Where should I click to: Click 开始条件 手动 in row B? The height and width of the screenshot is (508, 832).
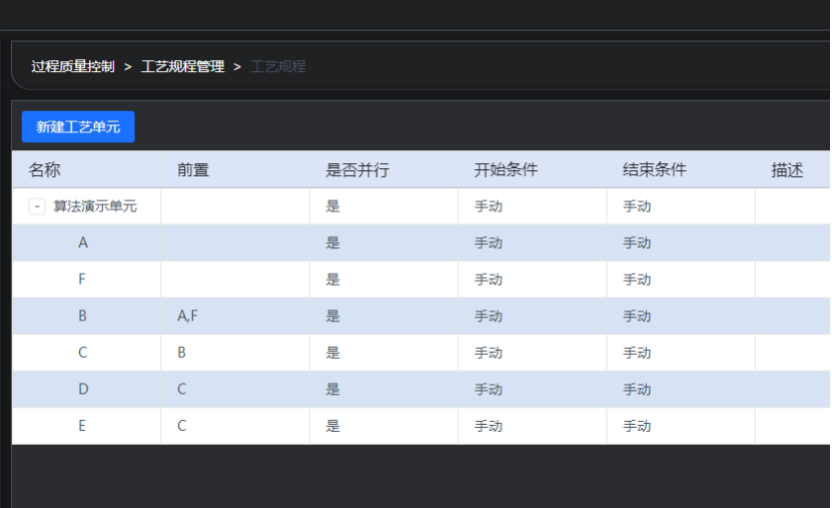coord(488,316)
